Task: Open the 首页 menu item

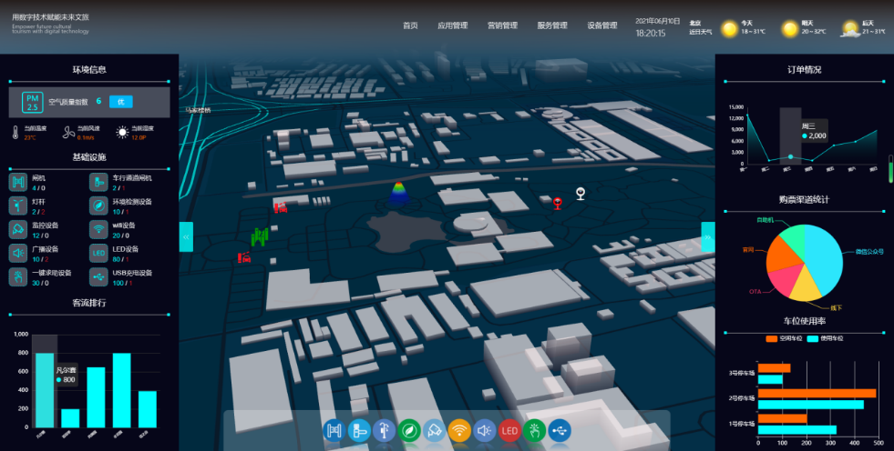Action: [410, 25]
